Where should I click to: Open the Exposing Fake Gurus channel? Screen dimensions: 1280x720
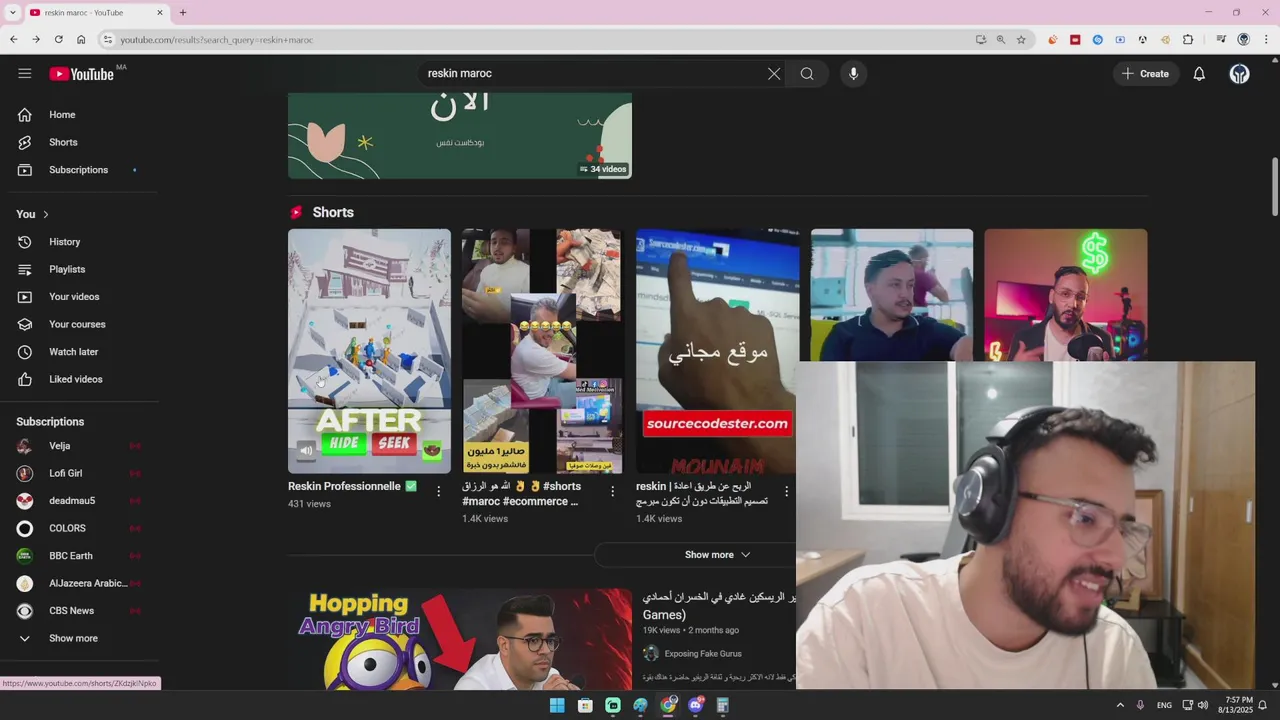[702, 654]
